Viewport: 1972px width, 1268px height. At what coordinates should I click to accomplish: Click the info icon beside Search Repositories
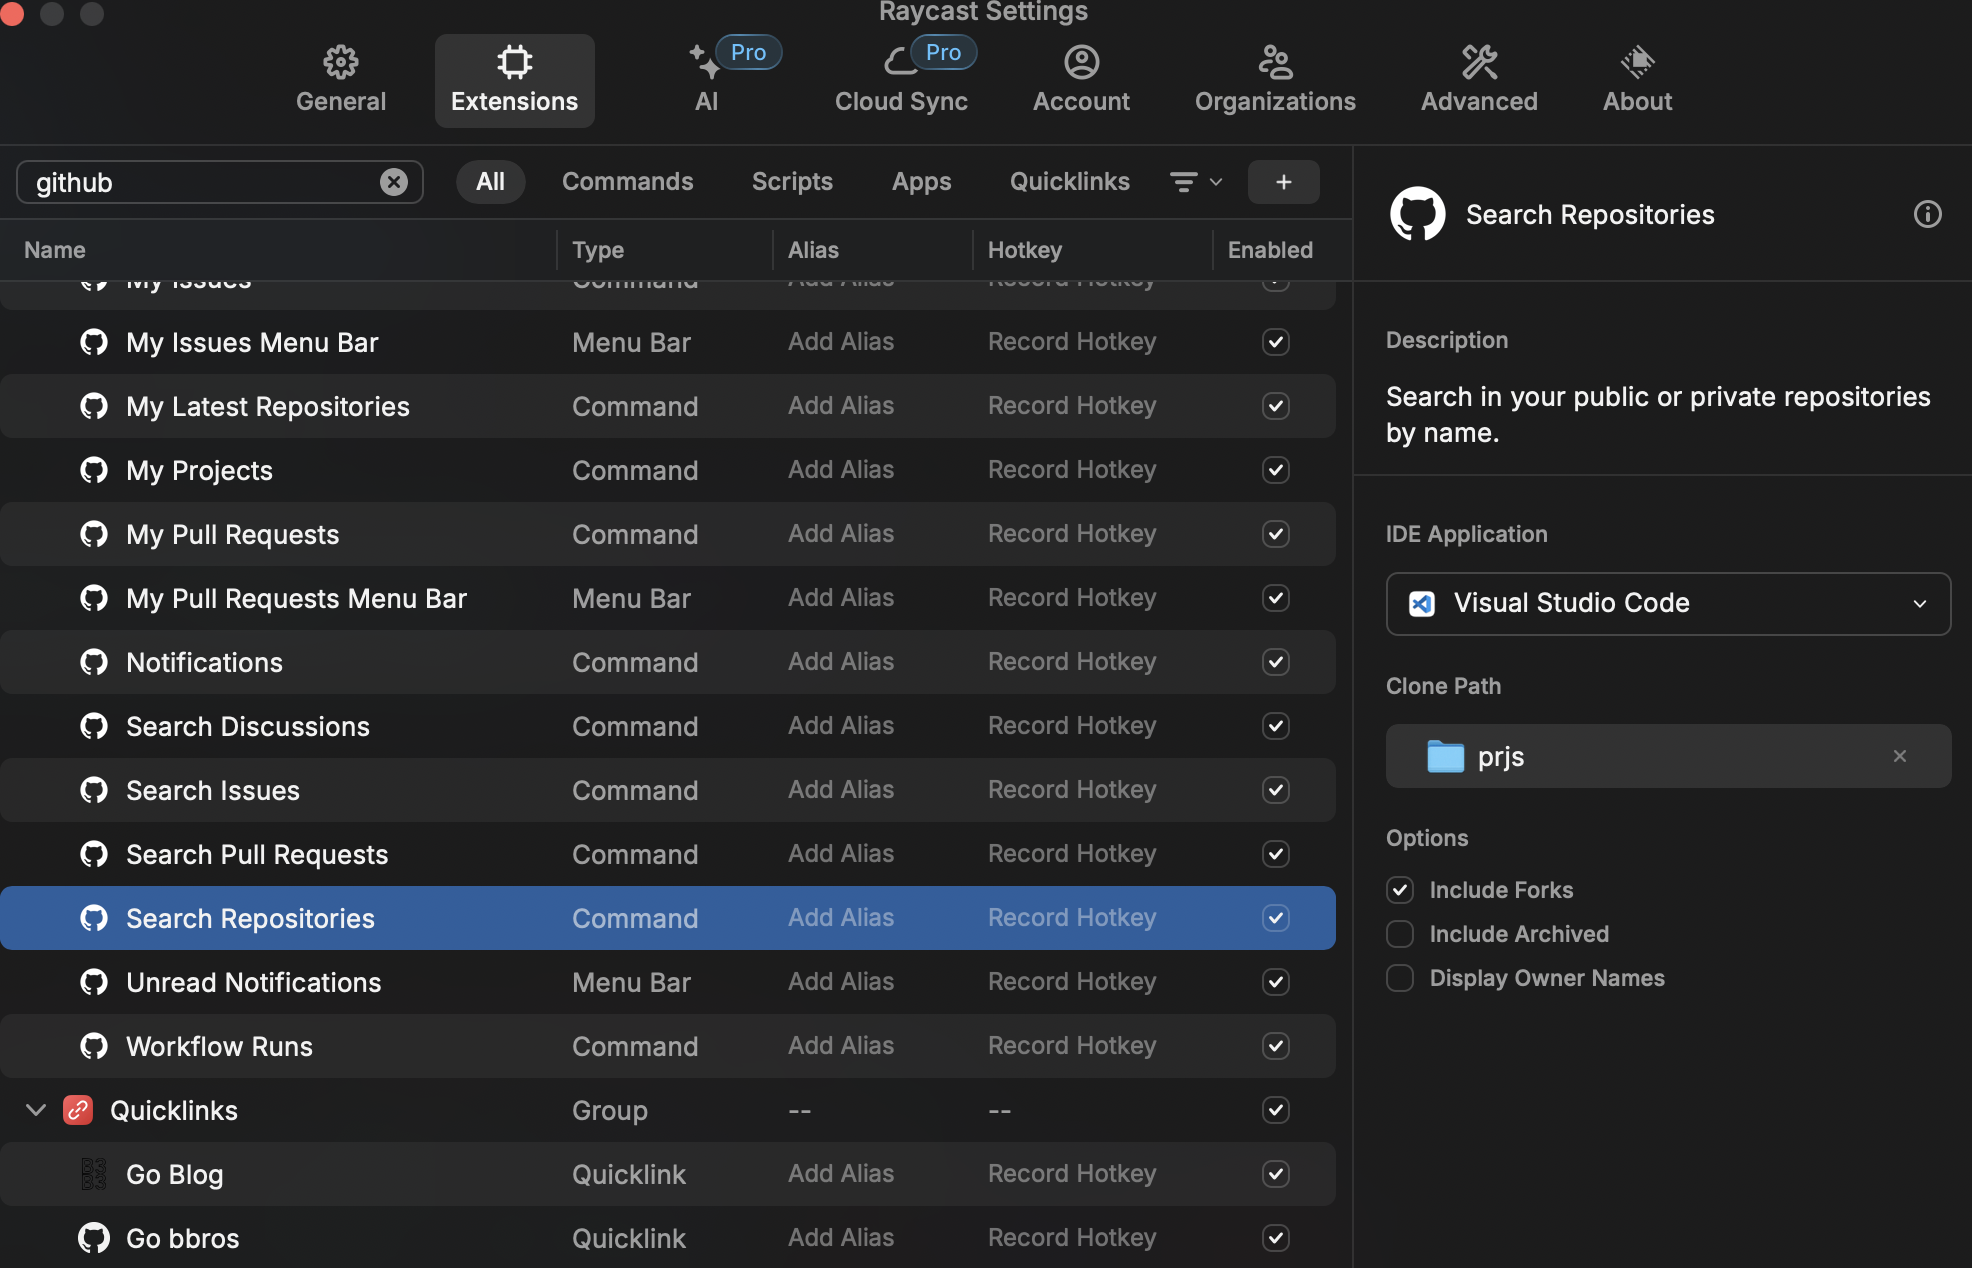(1927, 214)
